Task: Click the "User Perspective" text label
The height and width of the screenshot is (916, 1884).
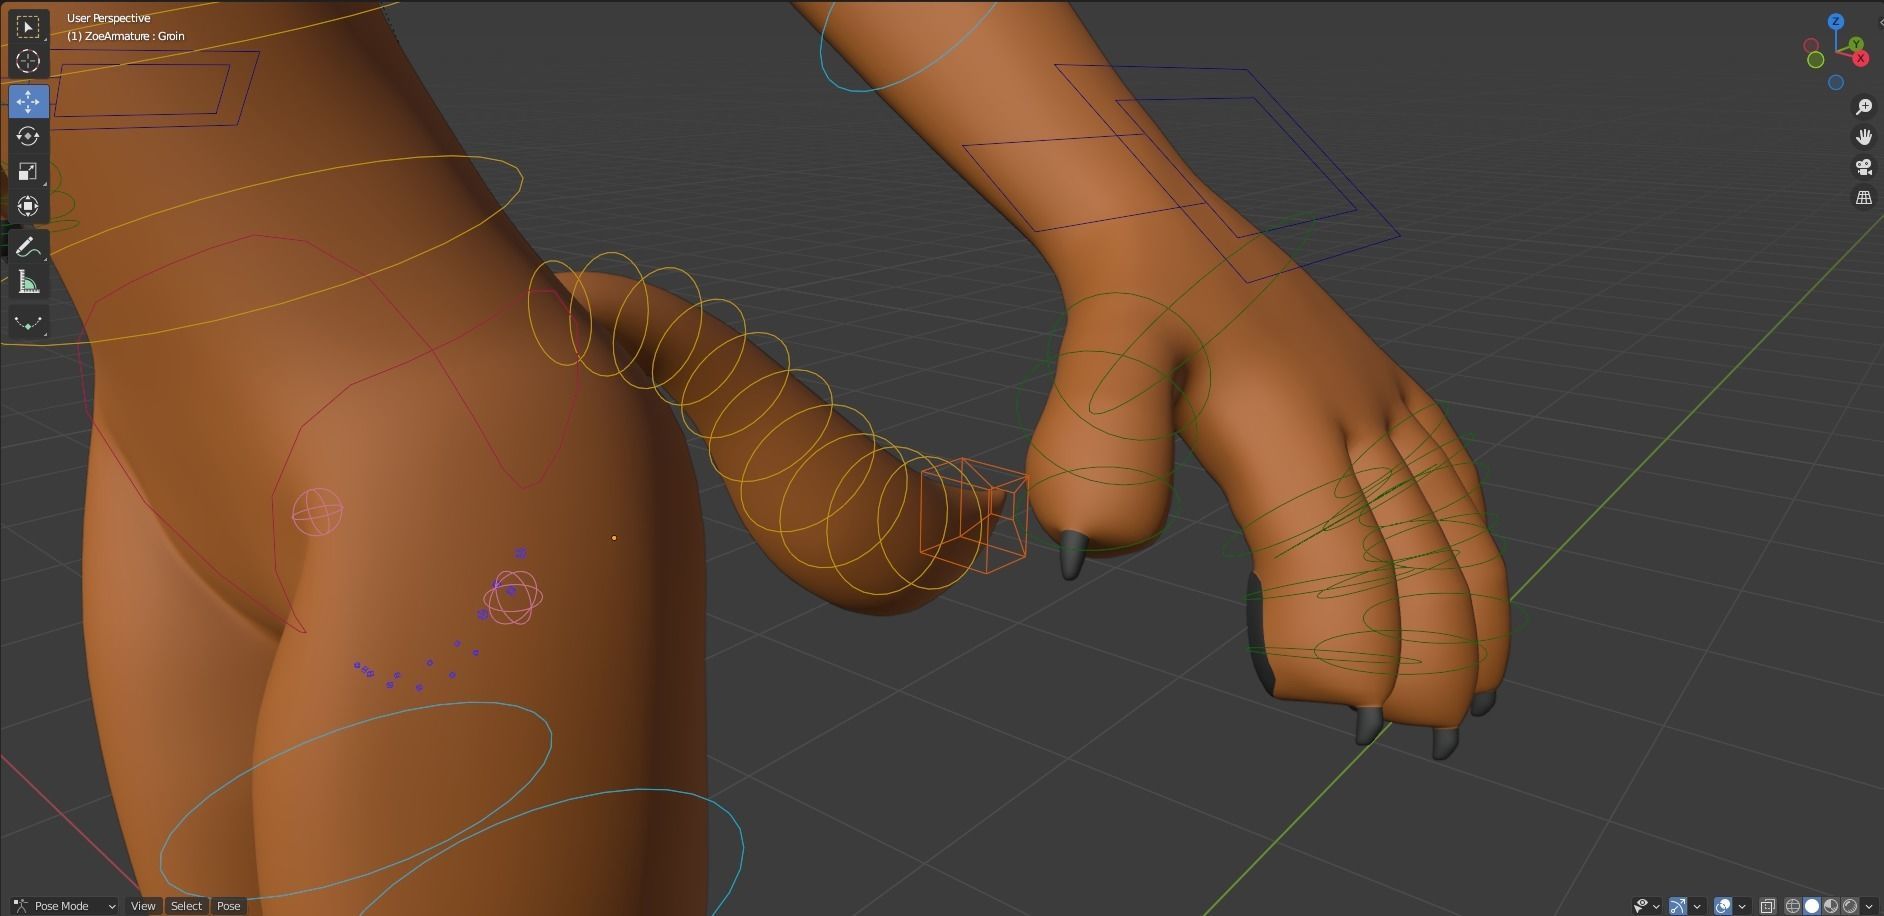Action: point(109,18)
